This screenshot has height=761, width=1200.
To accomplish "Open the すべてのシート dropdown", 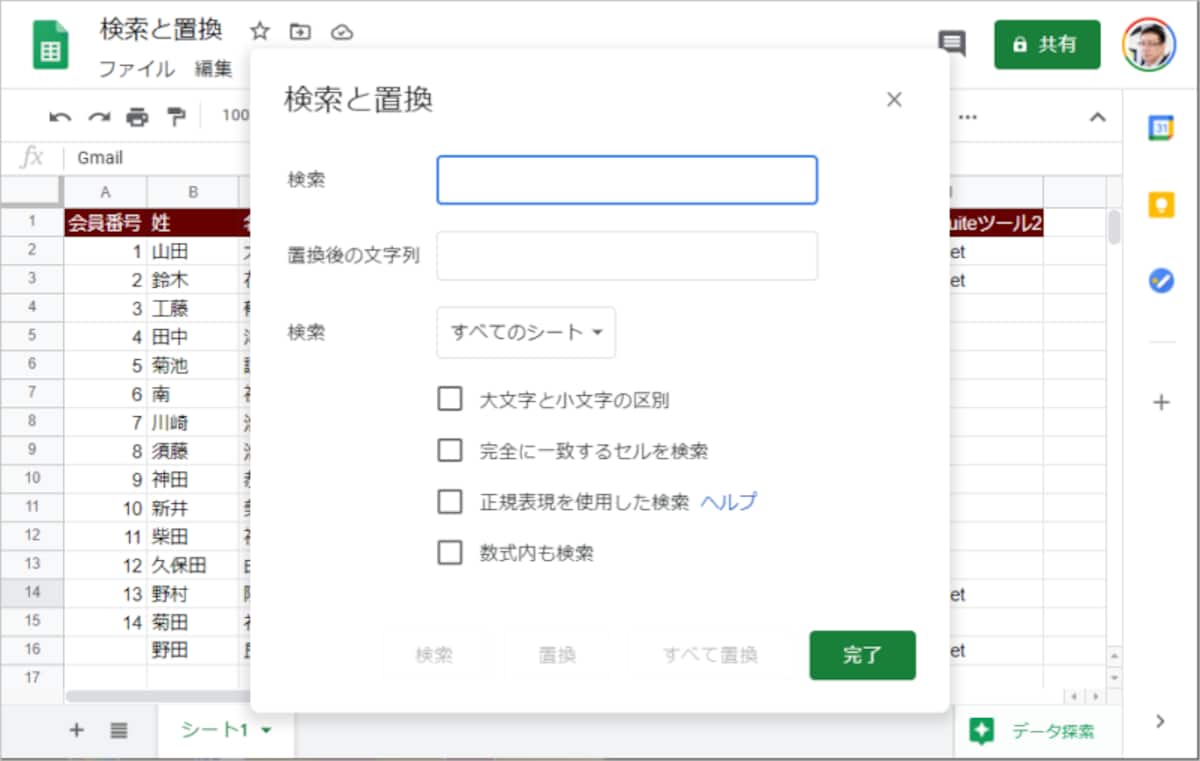I will coord(526,332).
